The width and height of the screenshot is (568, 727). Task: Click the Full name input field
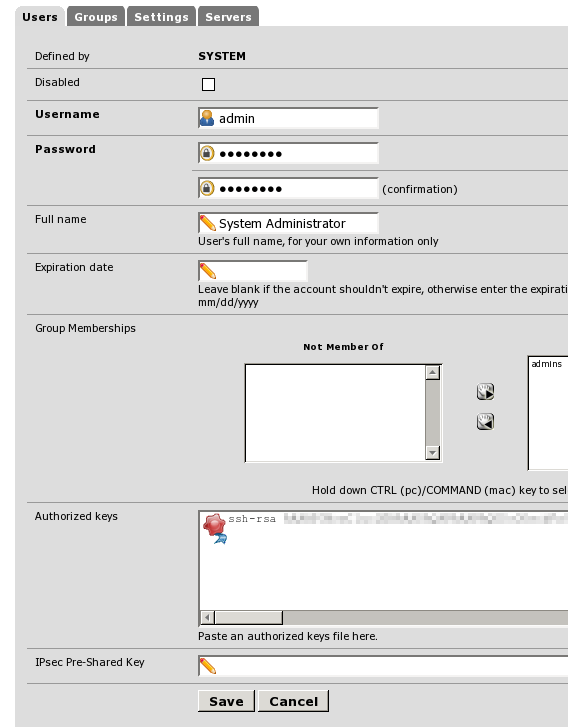click(288, 223)
